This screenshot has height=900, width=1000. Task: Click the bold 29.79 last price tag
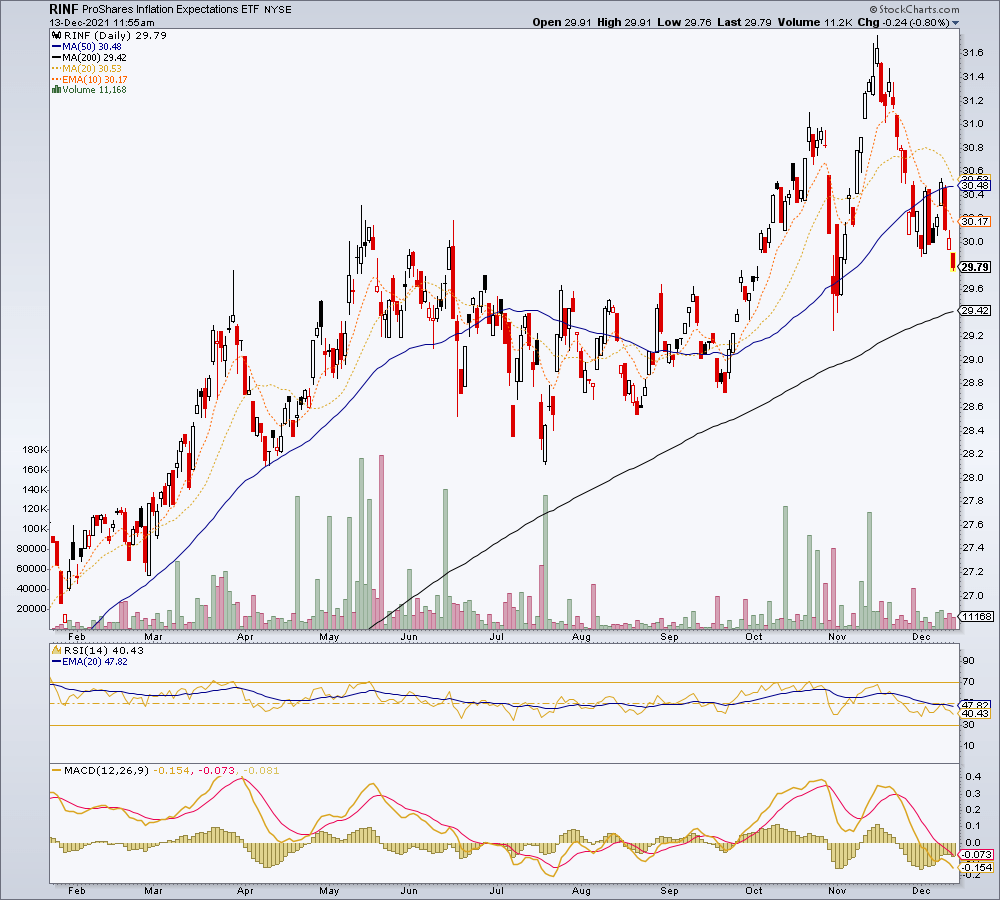(976, 267)
